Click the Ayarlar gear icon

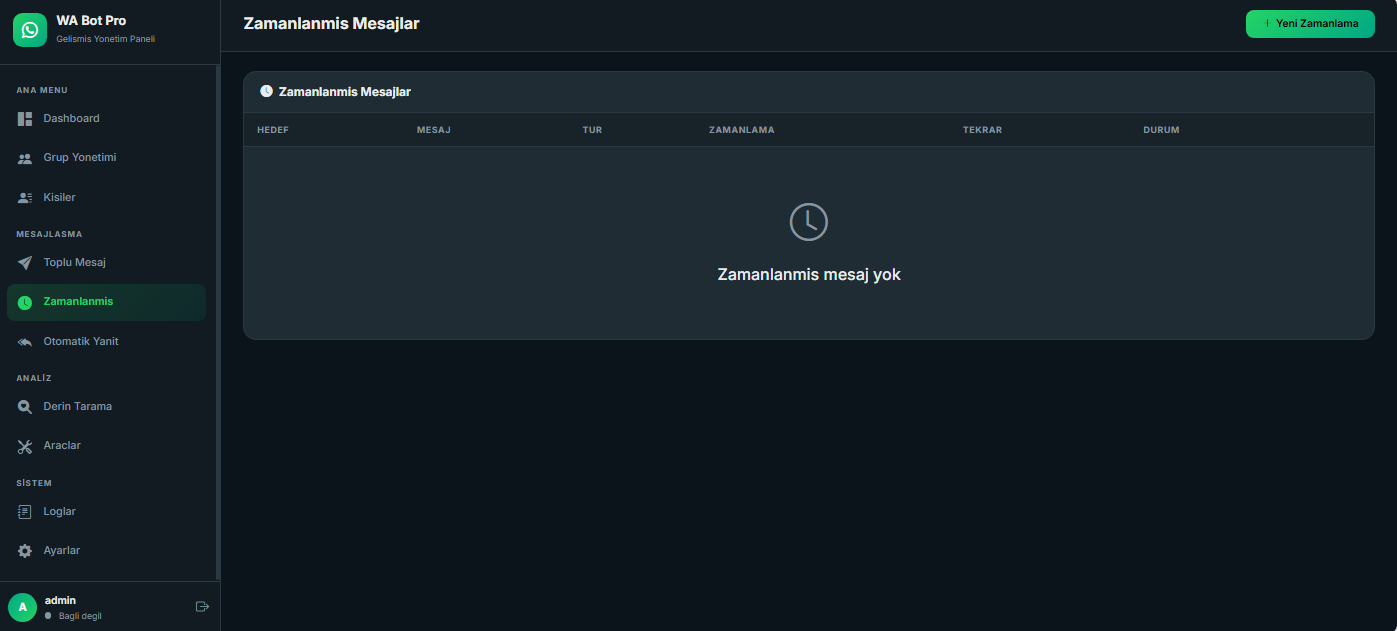[x=25, y=551]
